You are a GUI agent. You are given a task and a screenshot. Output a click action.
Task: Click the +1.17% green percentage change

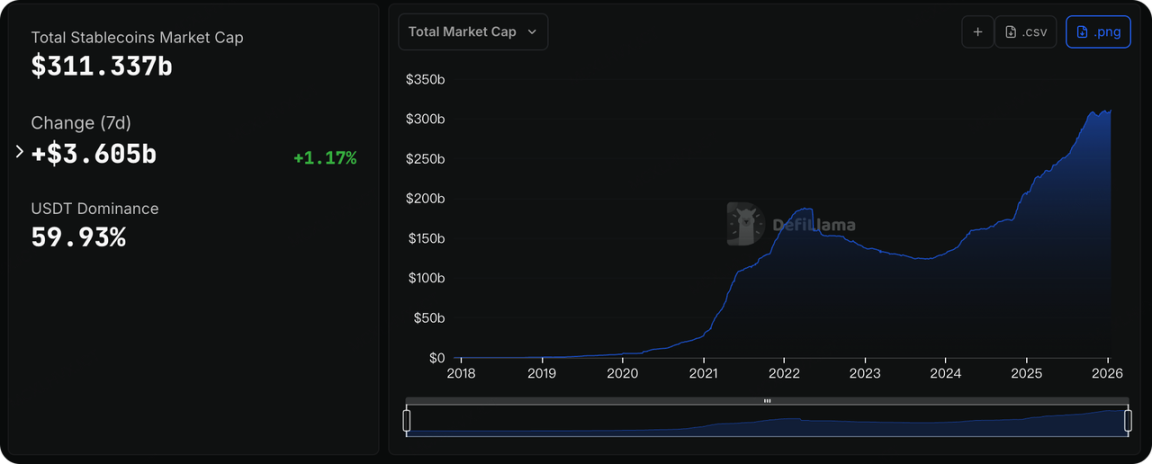(324, 158)
